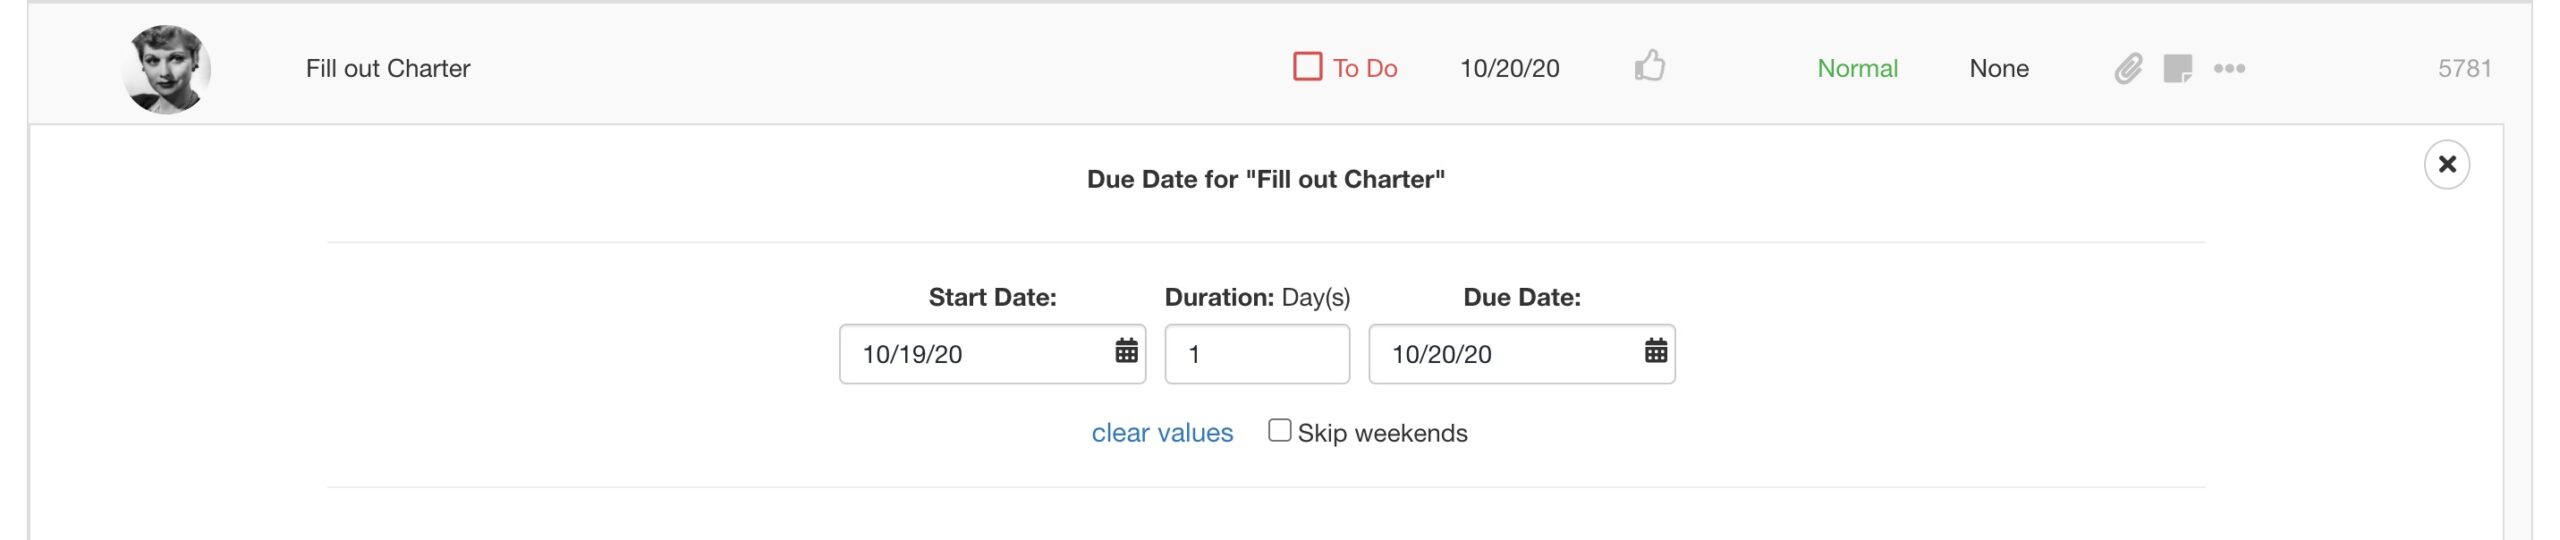
Task: Open the Start Date calendar picker
Action: (x=1126, y=351)
